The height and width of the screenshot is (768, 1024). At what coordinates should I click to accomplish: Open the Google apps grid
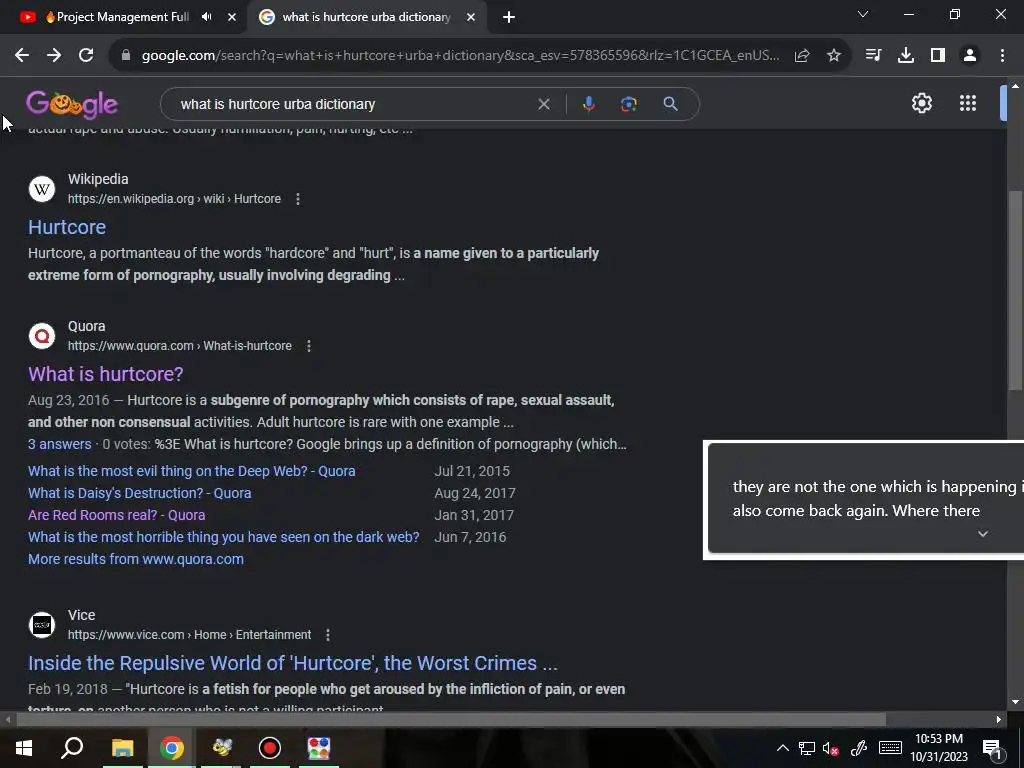tap(968, 103)
